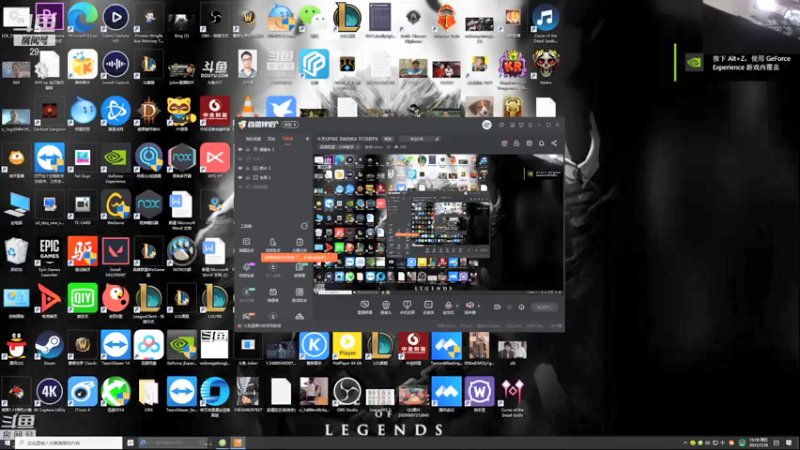Screen dimensions: 800x450
Task: Open Windows Start menu
Action: click(x=7, y=443)
